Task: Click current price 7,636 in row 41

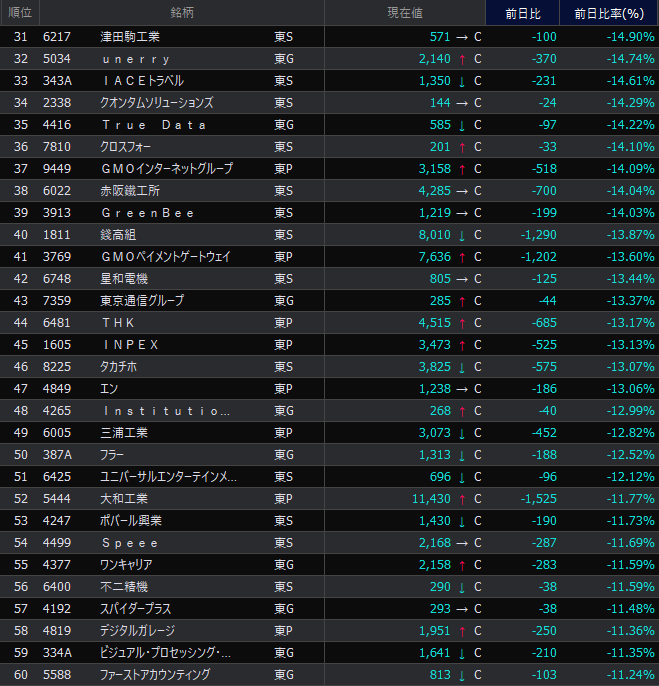Action: pos(435,257)
